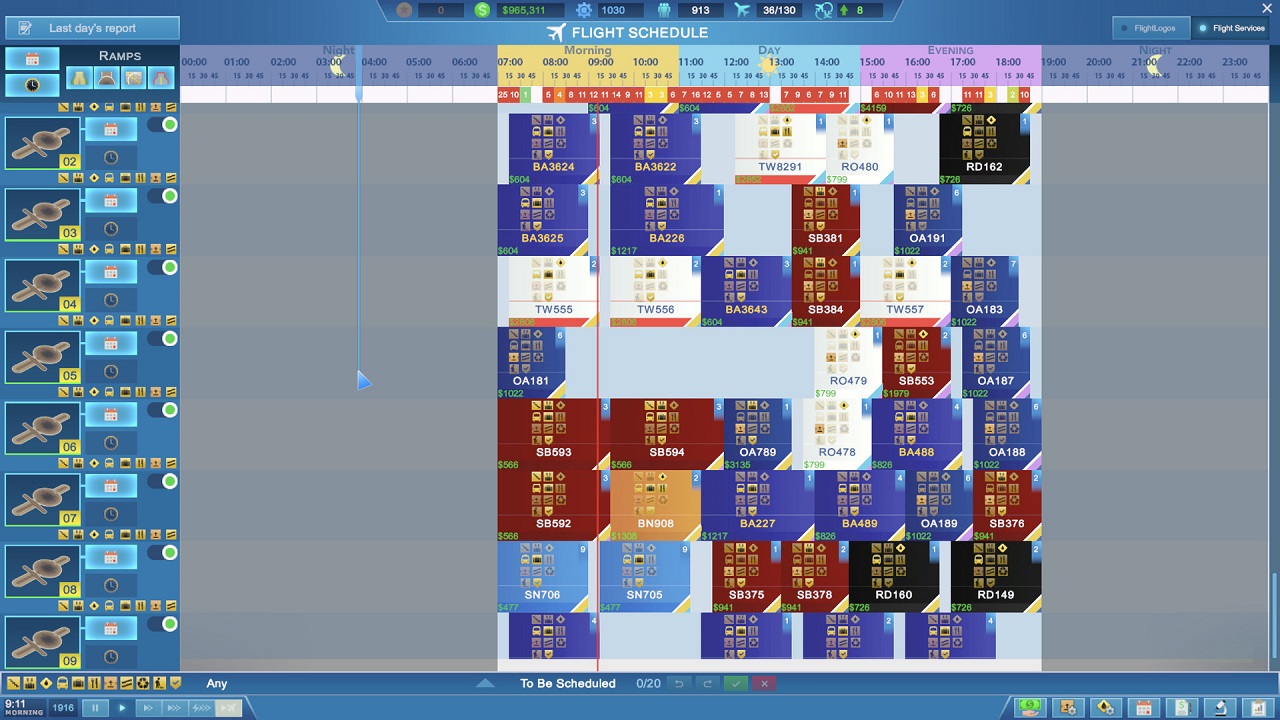Viewport: 1280px width, 720px height.
Task: Pause the game simulation
Action: [x=96, y=708]
